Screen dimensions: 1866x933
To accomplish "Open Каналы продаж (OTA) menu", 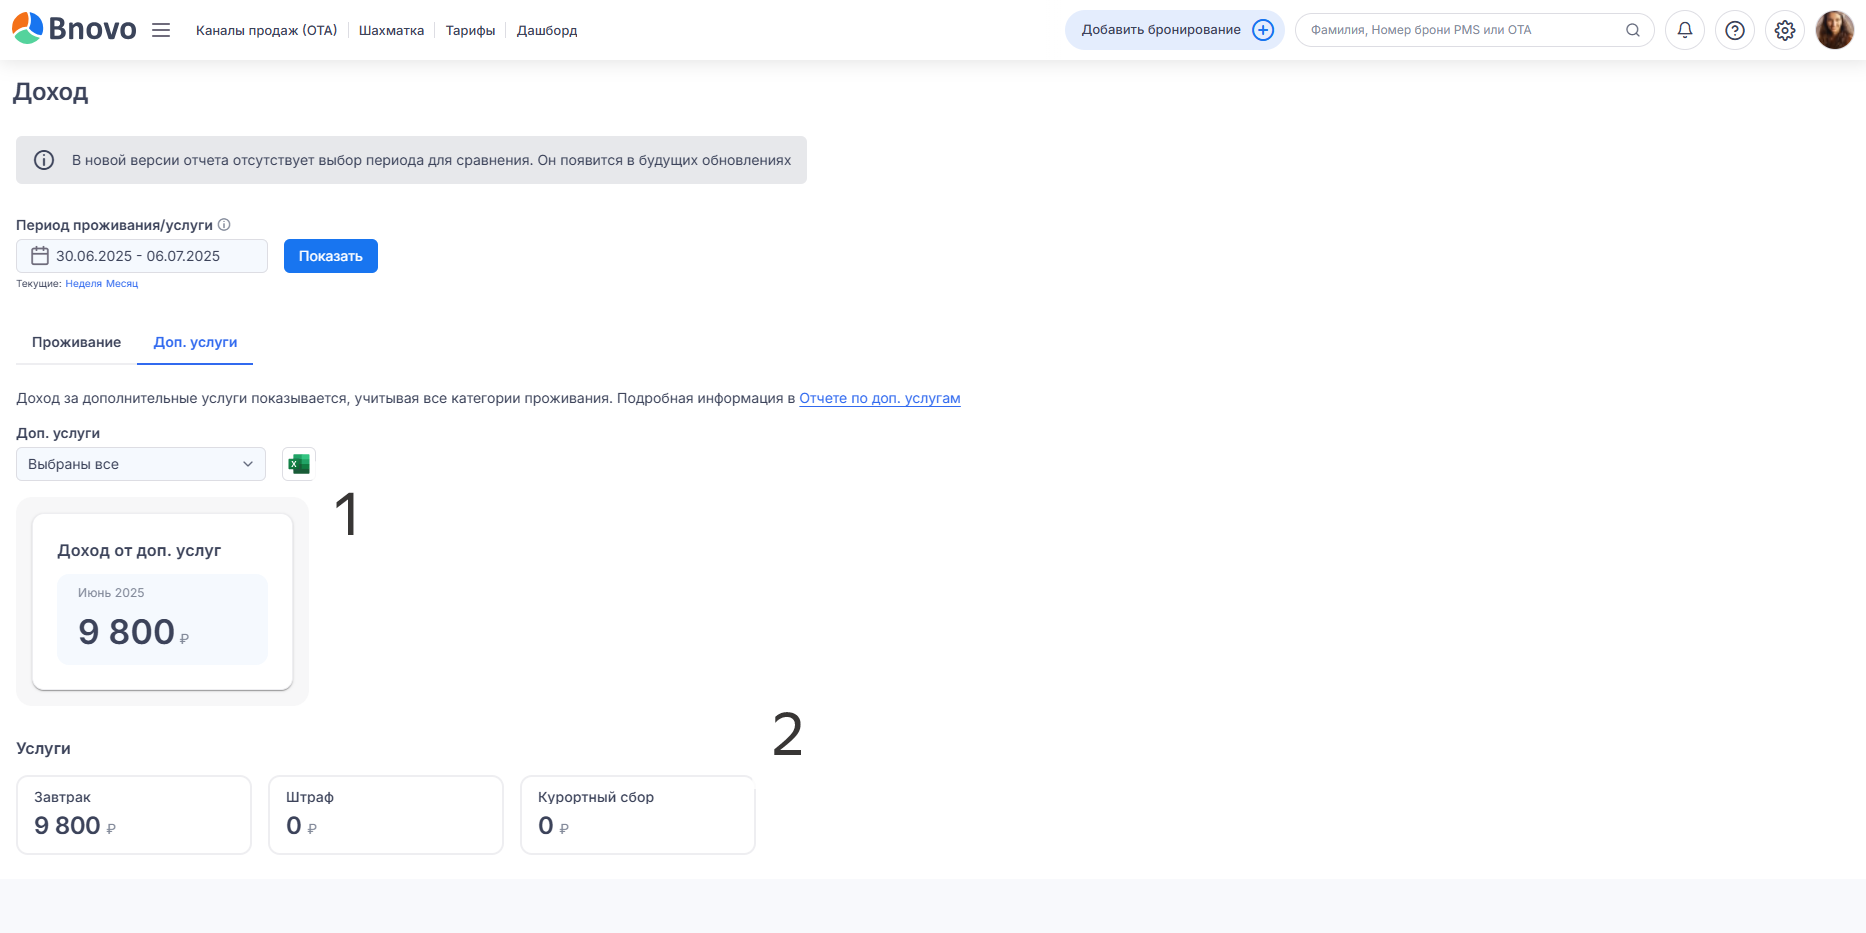I will click(x=266, y=31).
